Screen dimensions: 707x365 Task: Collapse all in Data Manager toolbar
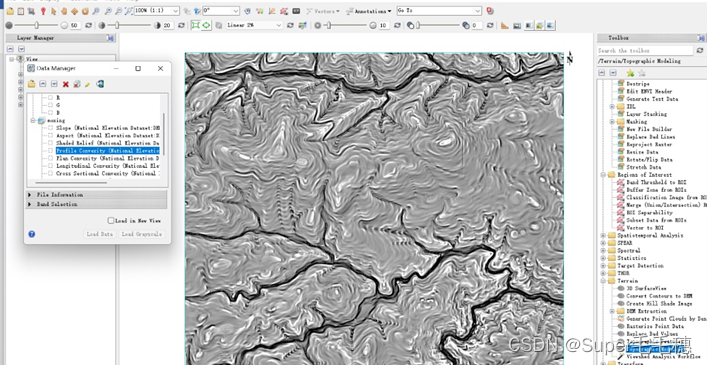pos(42,84)
